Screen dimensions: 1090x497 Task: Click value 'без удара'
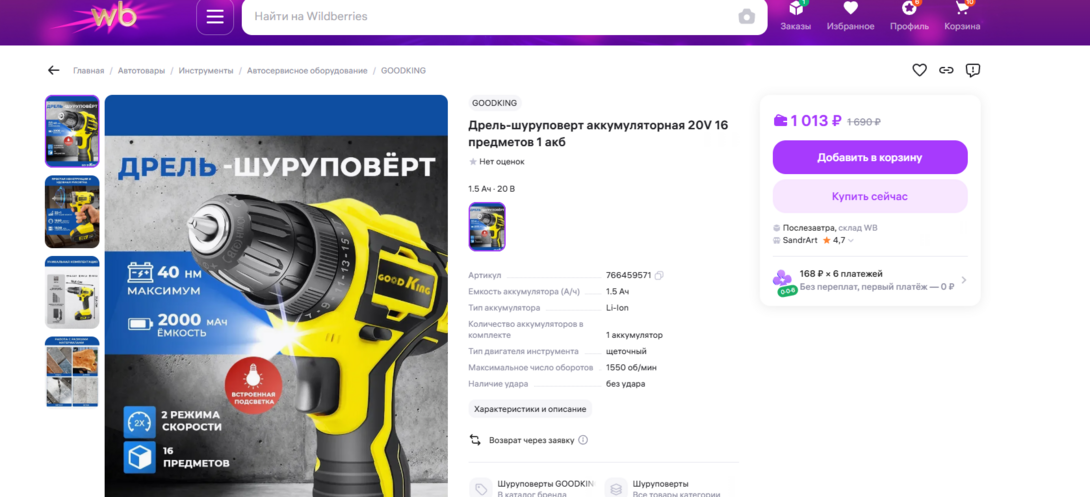626,384
